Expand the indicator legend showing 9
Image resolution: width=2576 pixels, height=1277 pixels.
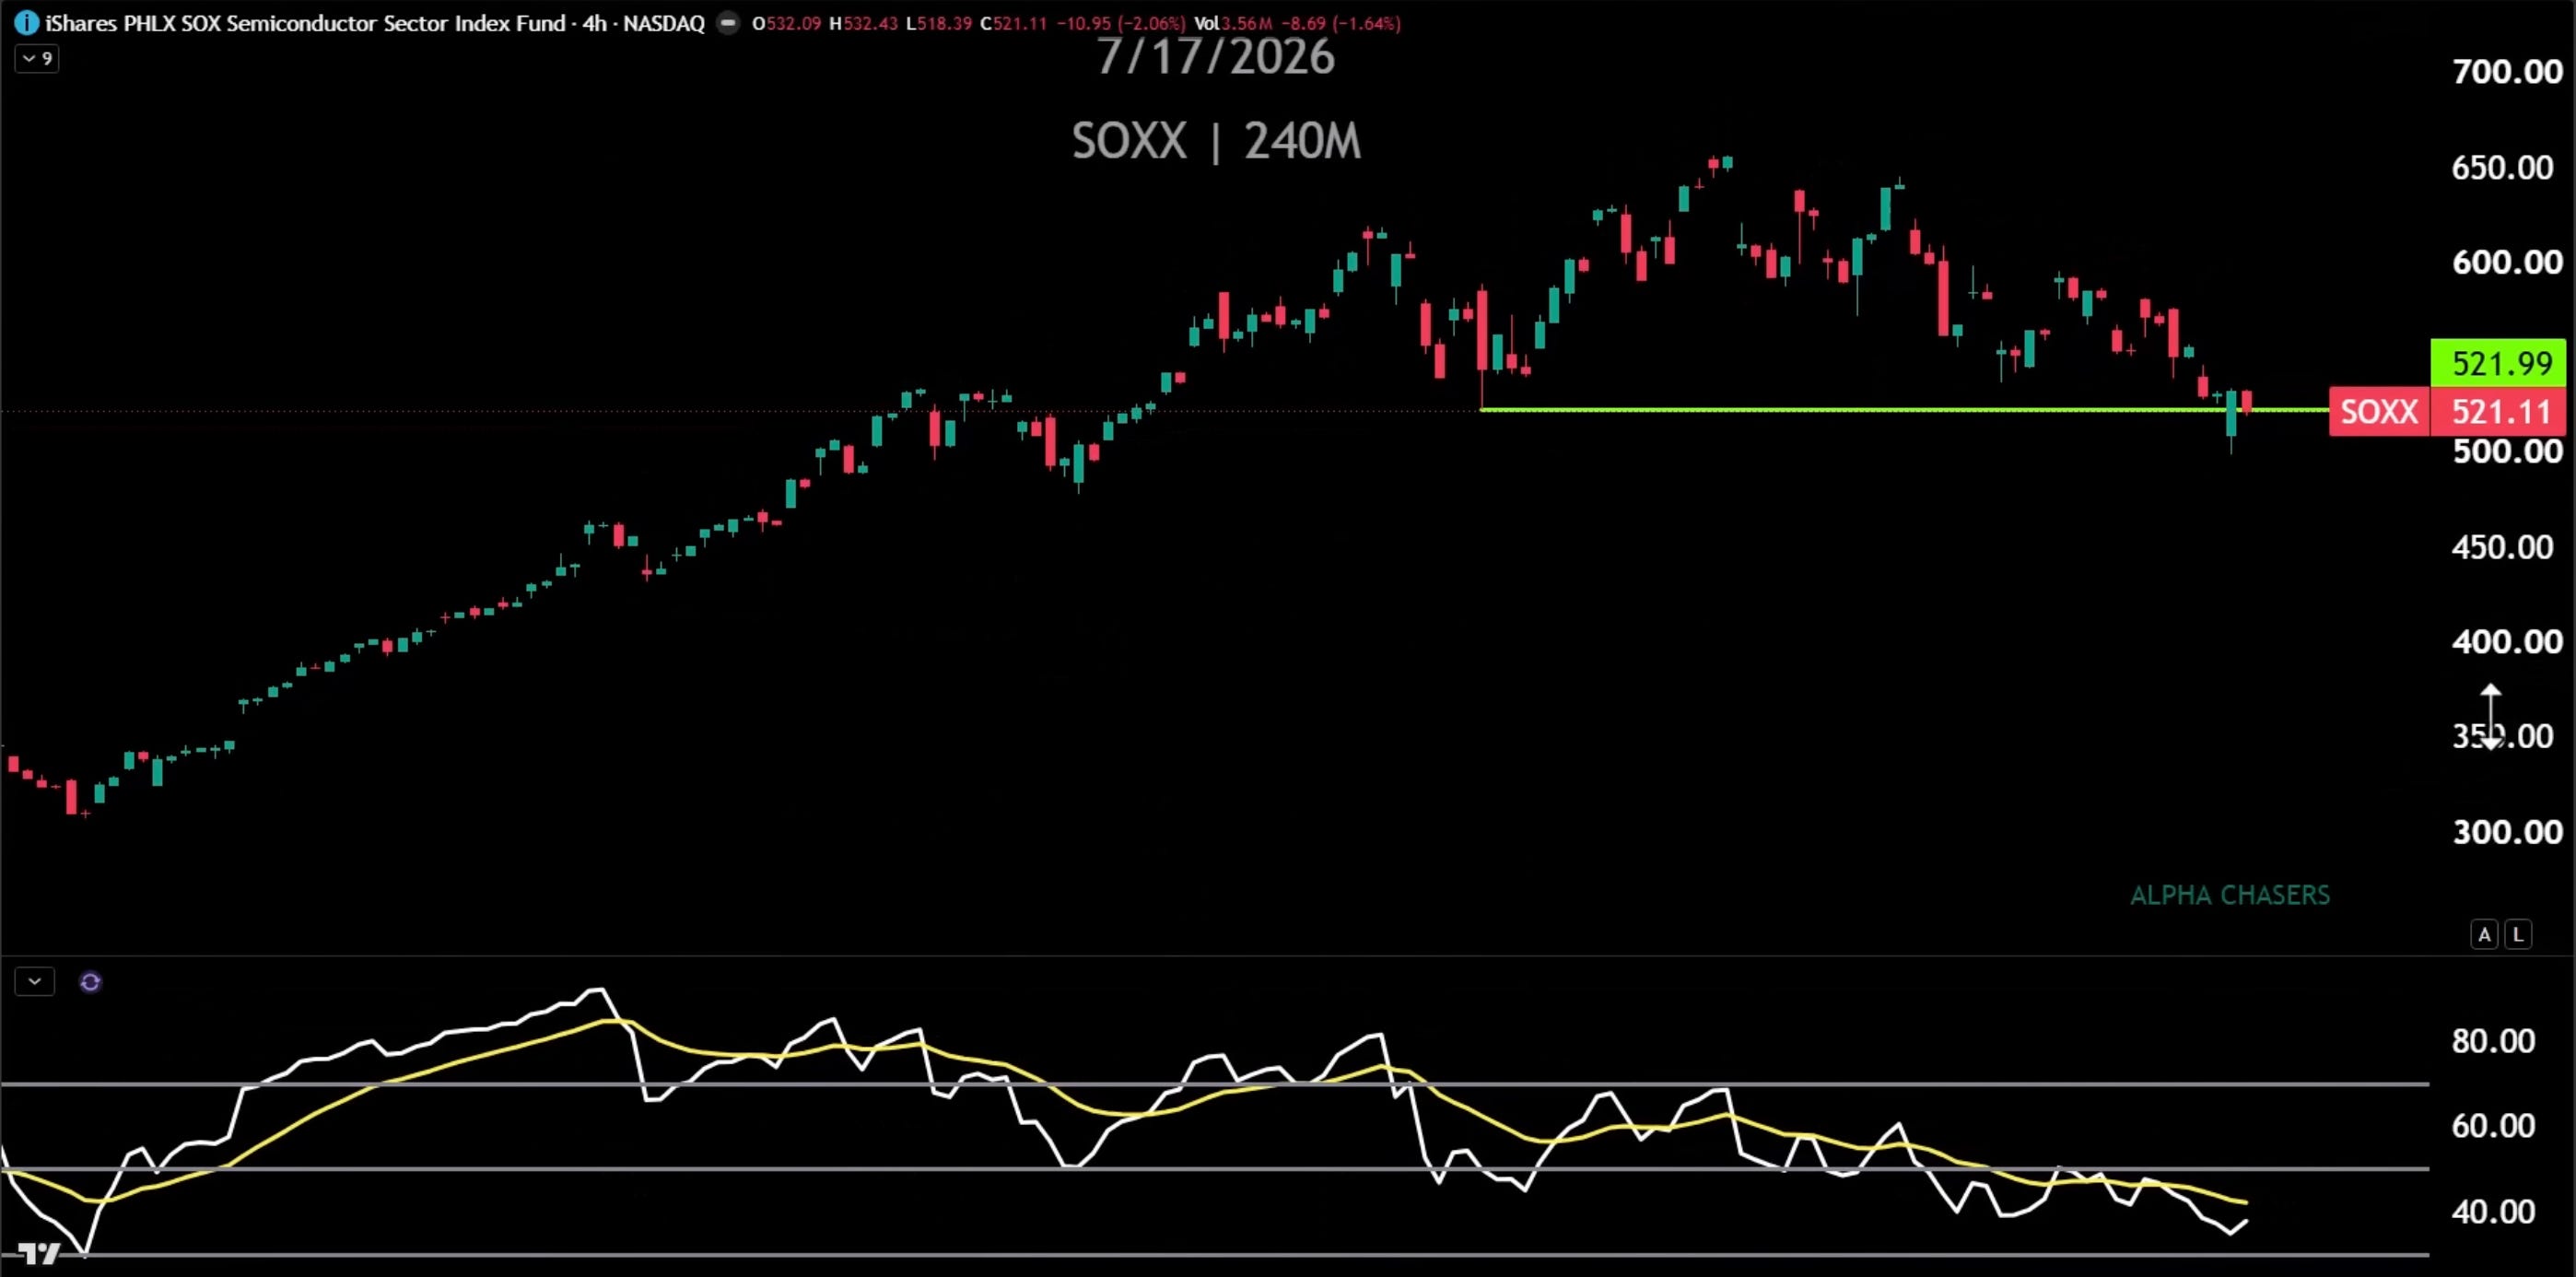point(37,59)
